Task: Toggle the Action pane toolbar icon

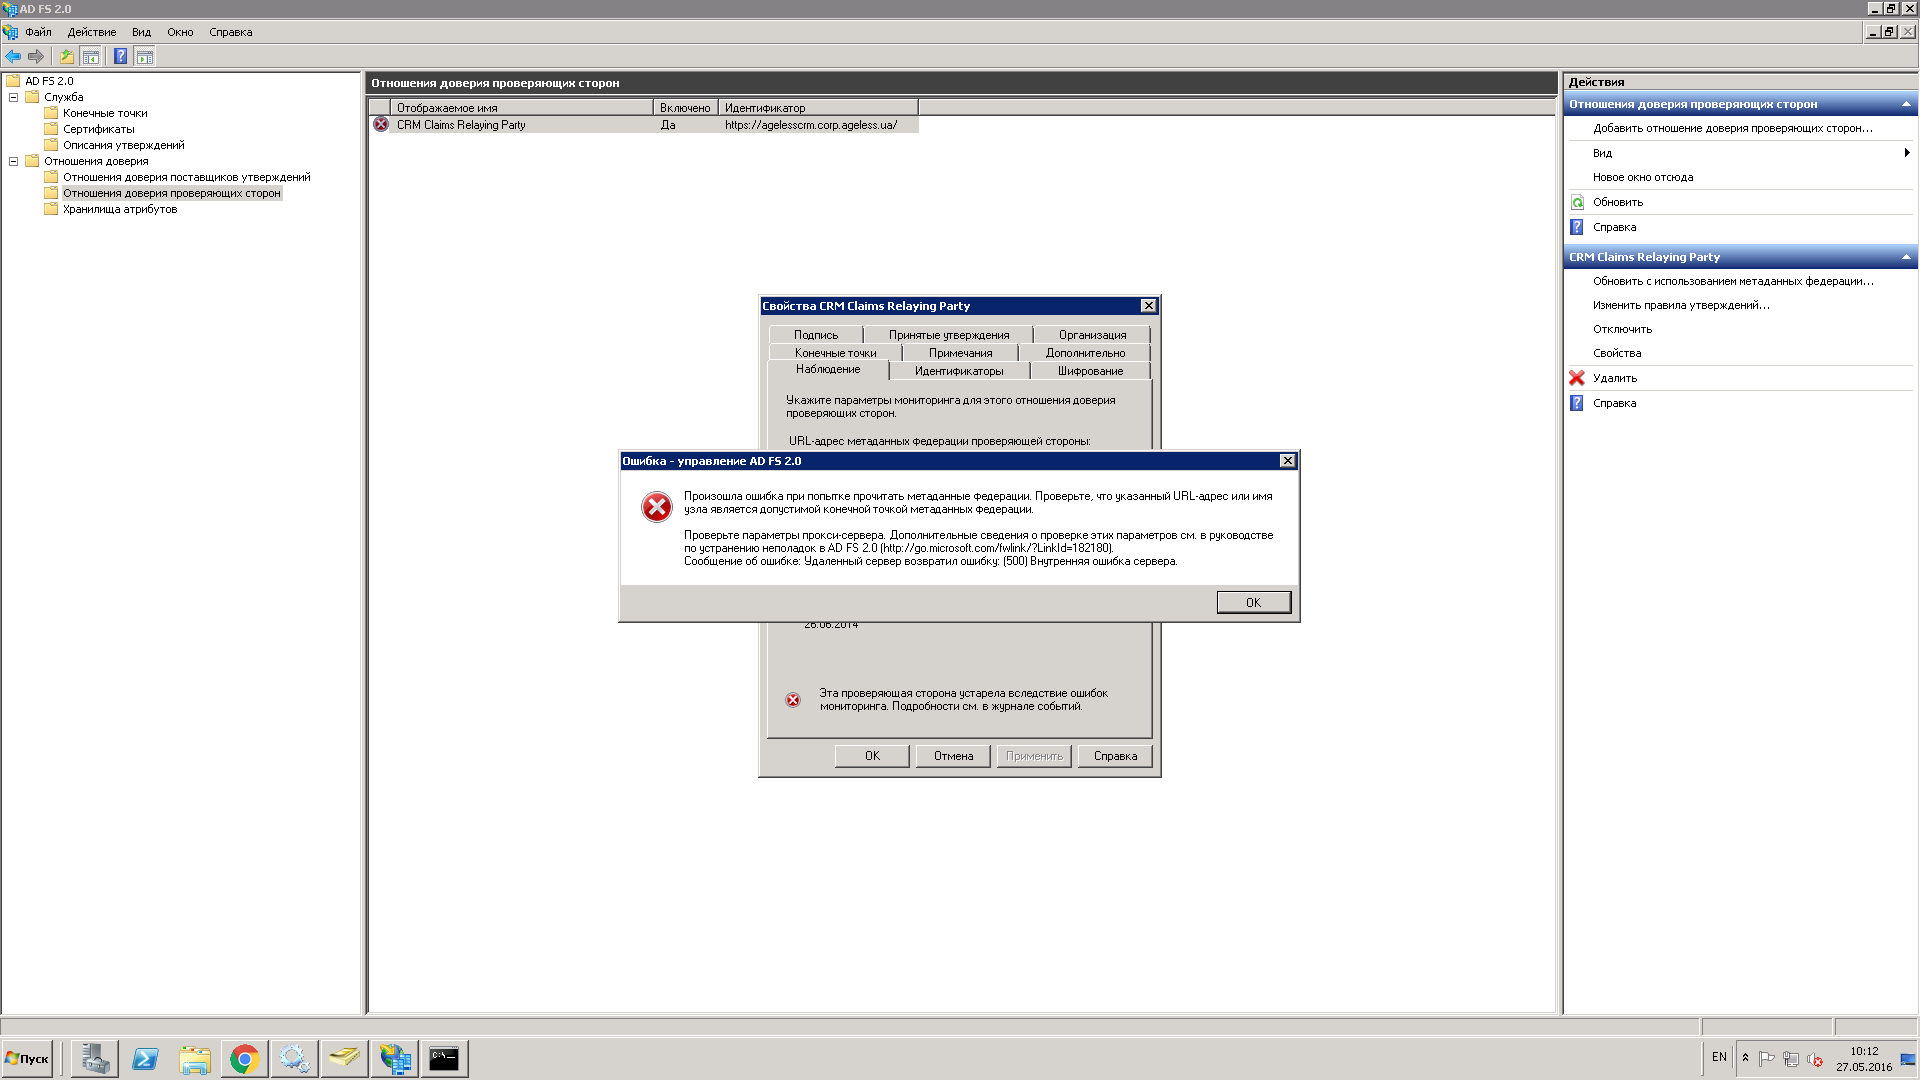Action: (x=145, y=57)
